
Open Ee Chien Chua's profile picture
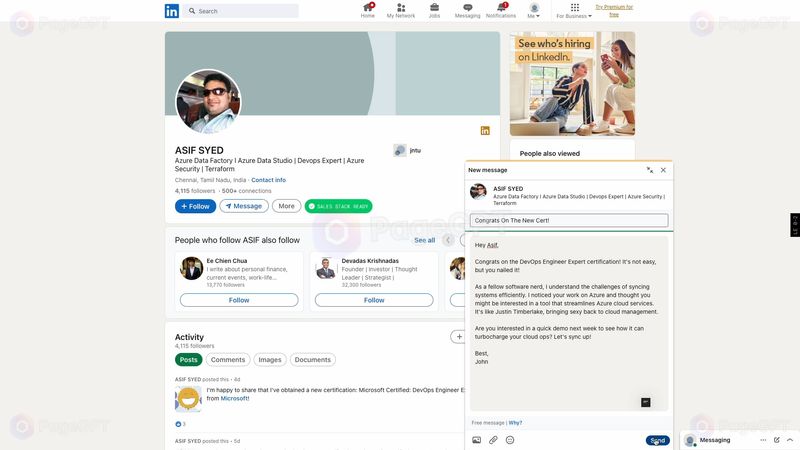tap(191, 268)
